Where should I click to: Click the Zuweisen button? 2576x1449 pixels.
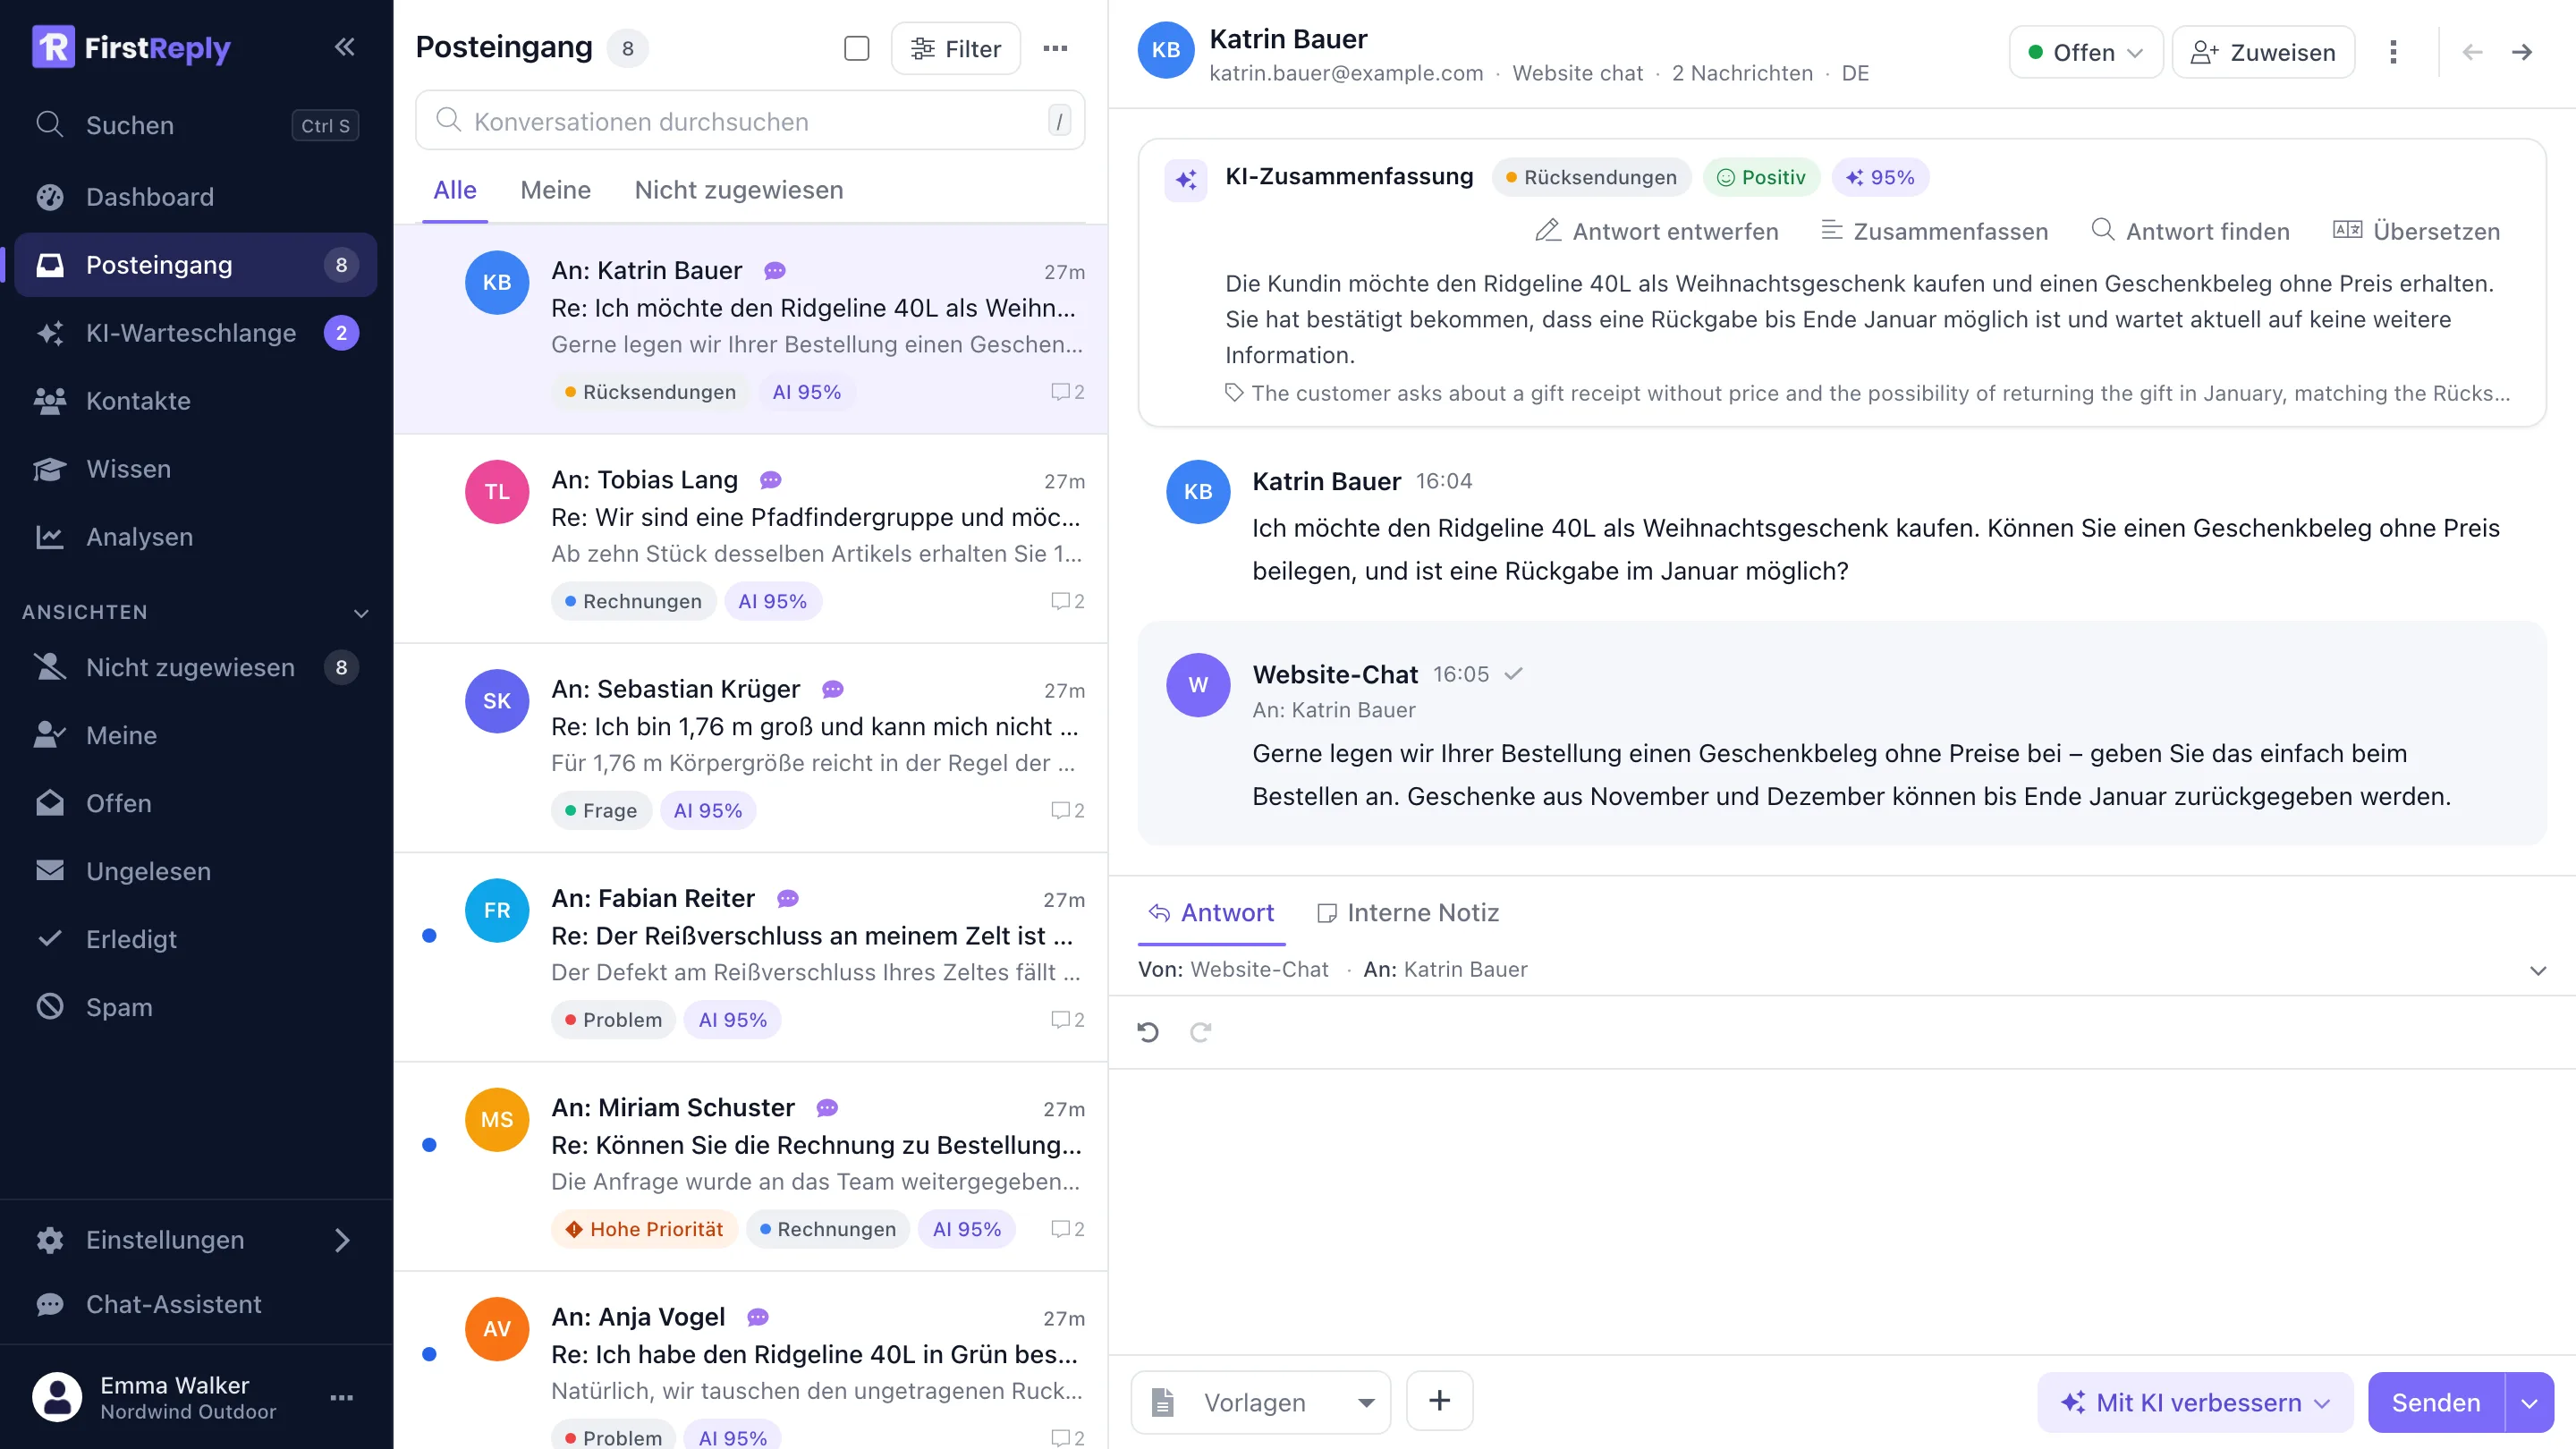point(2263,52)
